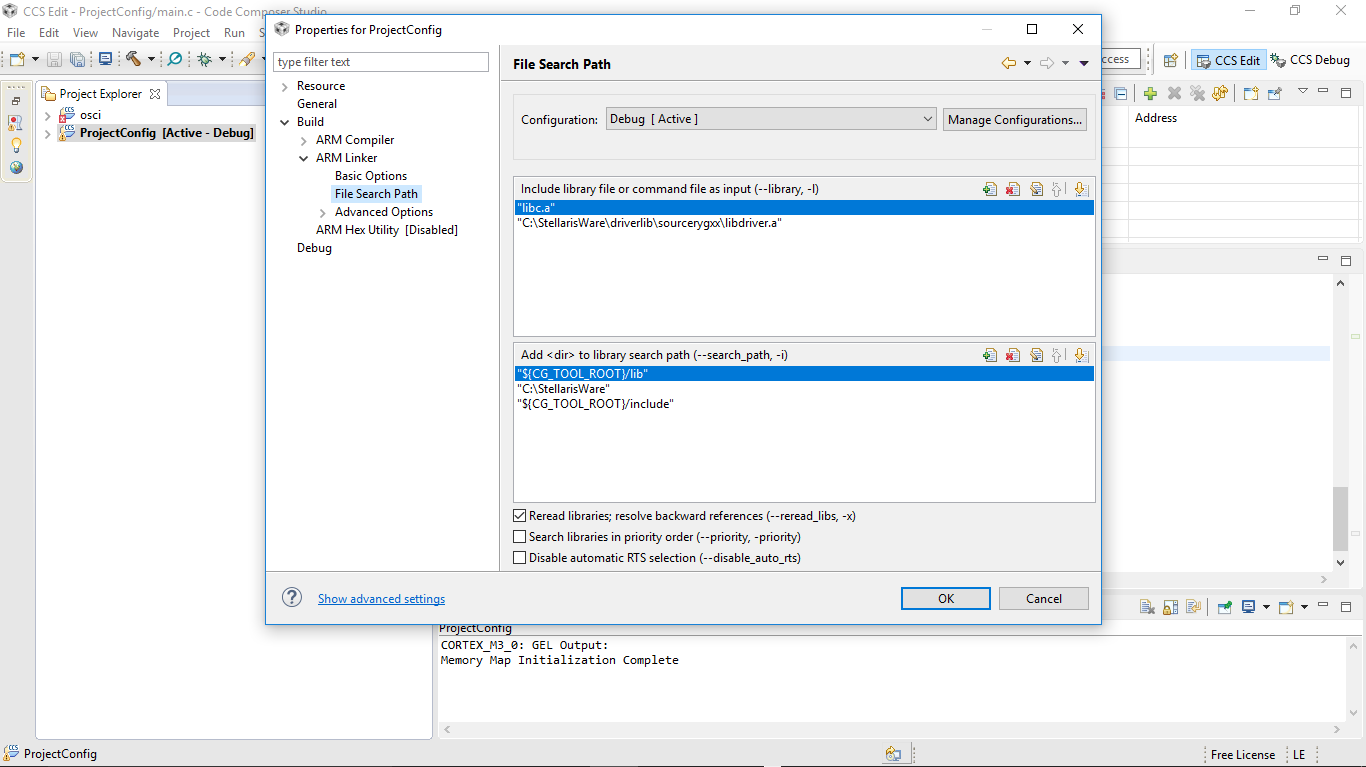This screenshot has width=1366, height=767.
Task: Collapse the Build tree node
Action: coord(285,123)
